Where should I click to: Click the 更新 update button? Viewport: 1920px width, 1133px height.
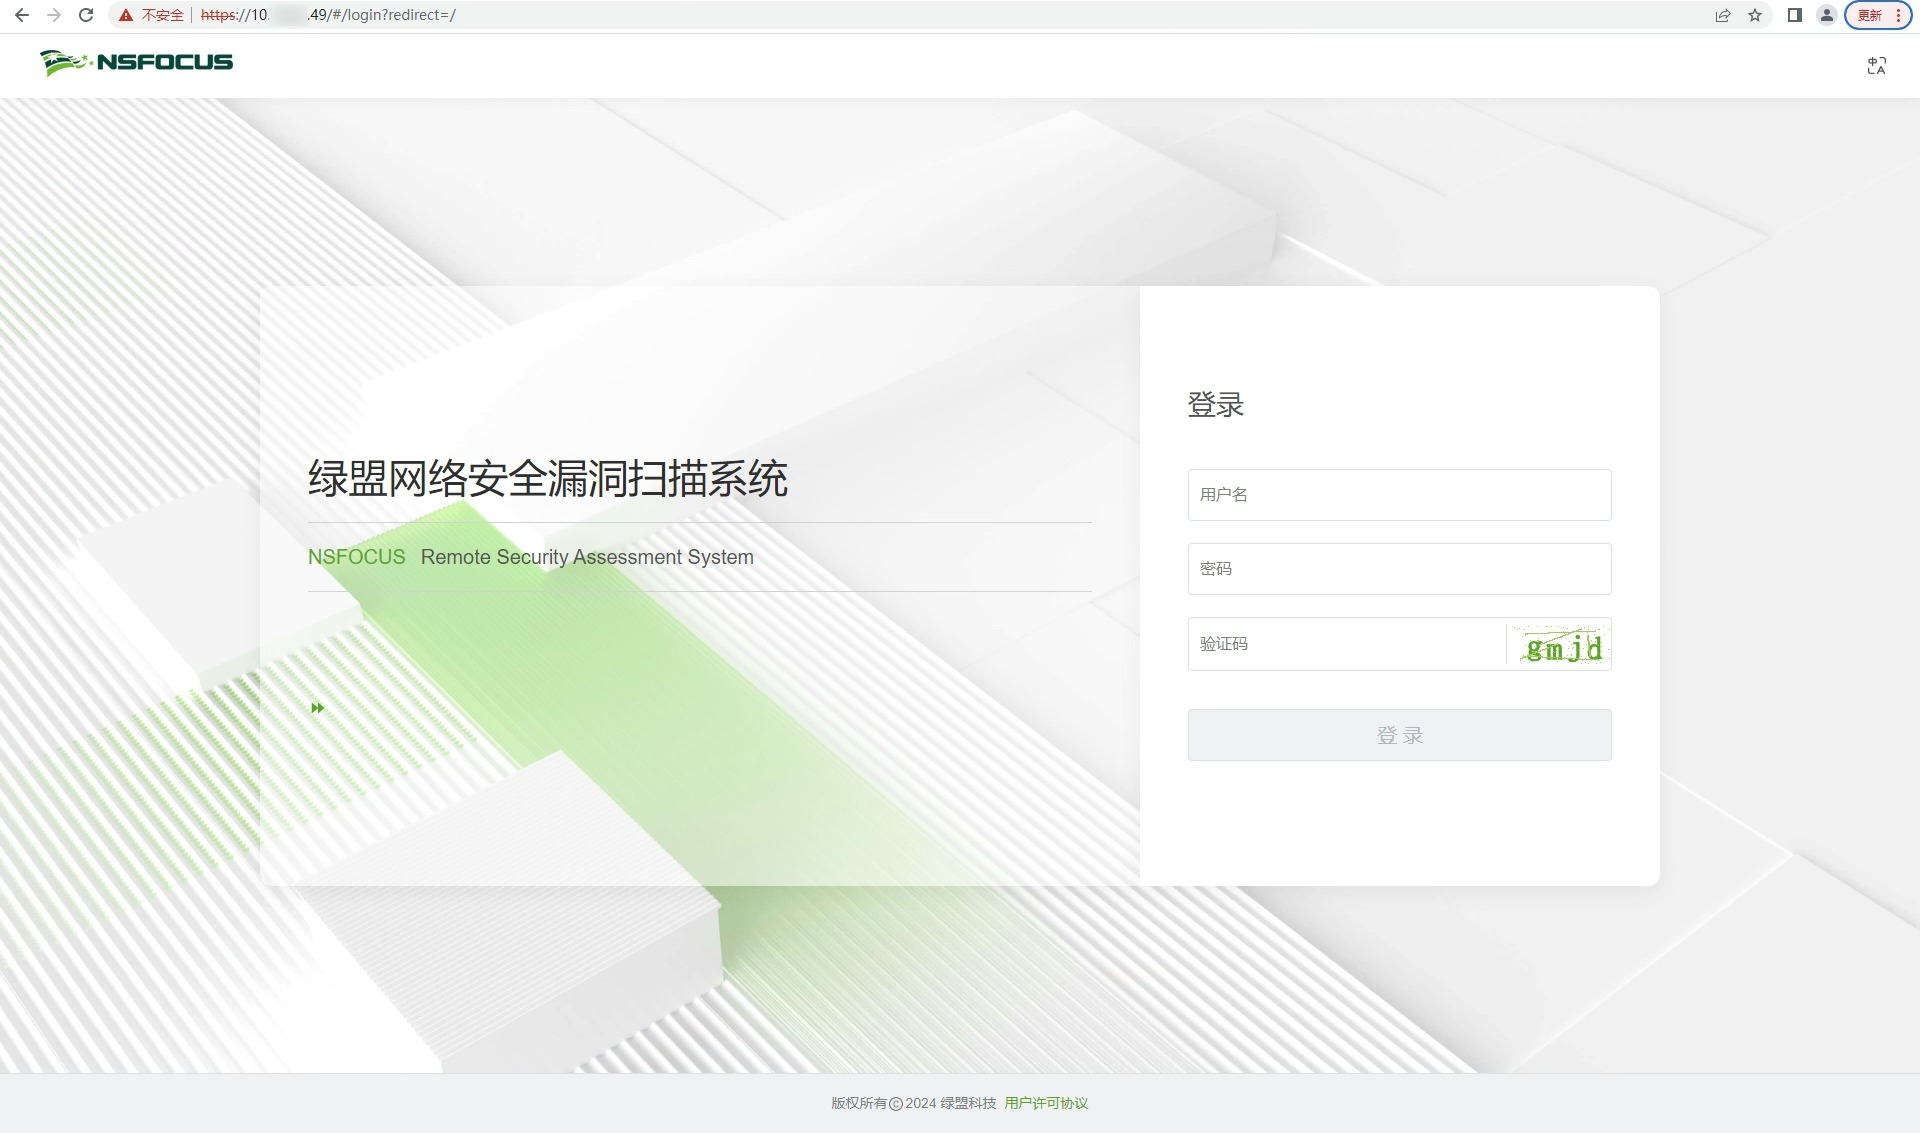(x=1869, y=15)
